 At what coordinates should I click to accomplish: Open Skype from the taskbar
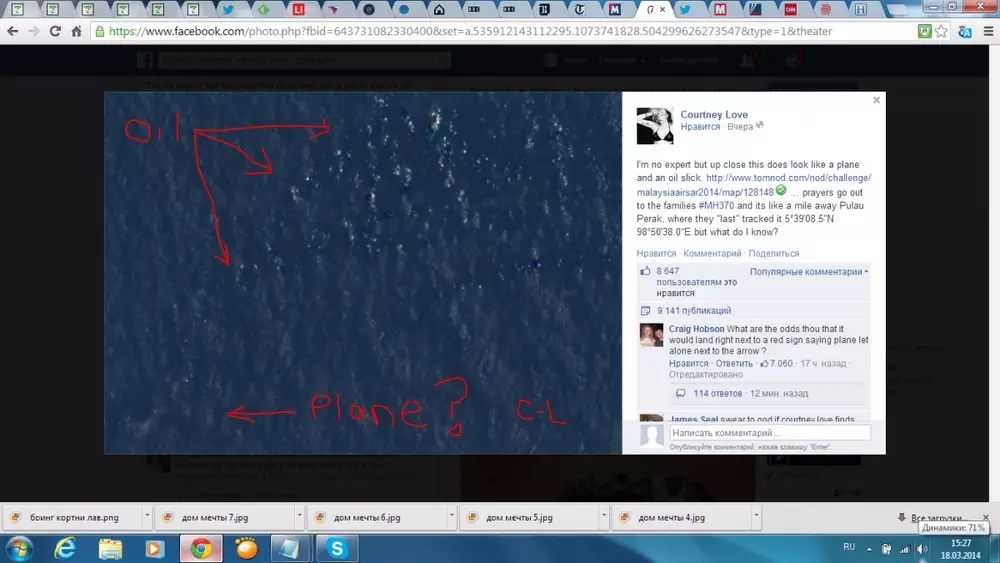(x=337, y=548)
